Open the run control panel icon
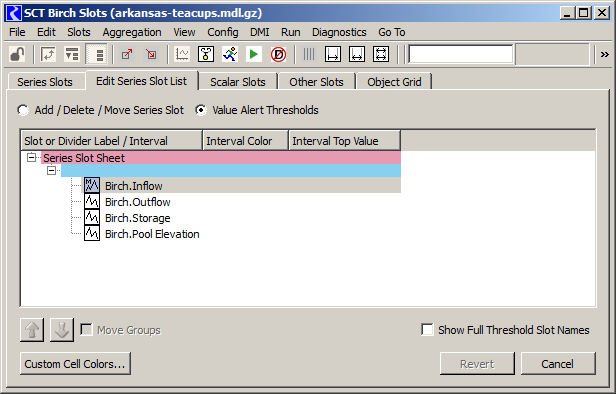Image resolution: width=616 pixels, height=394 pixels. 206,54
